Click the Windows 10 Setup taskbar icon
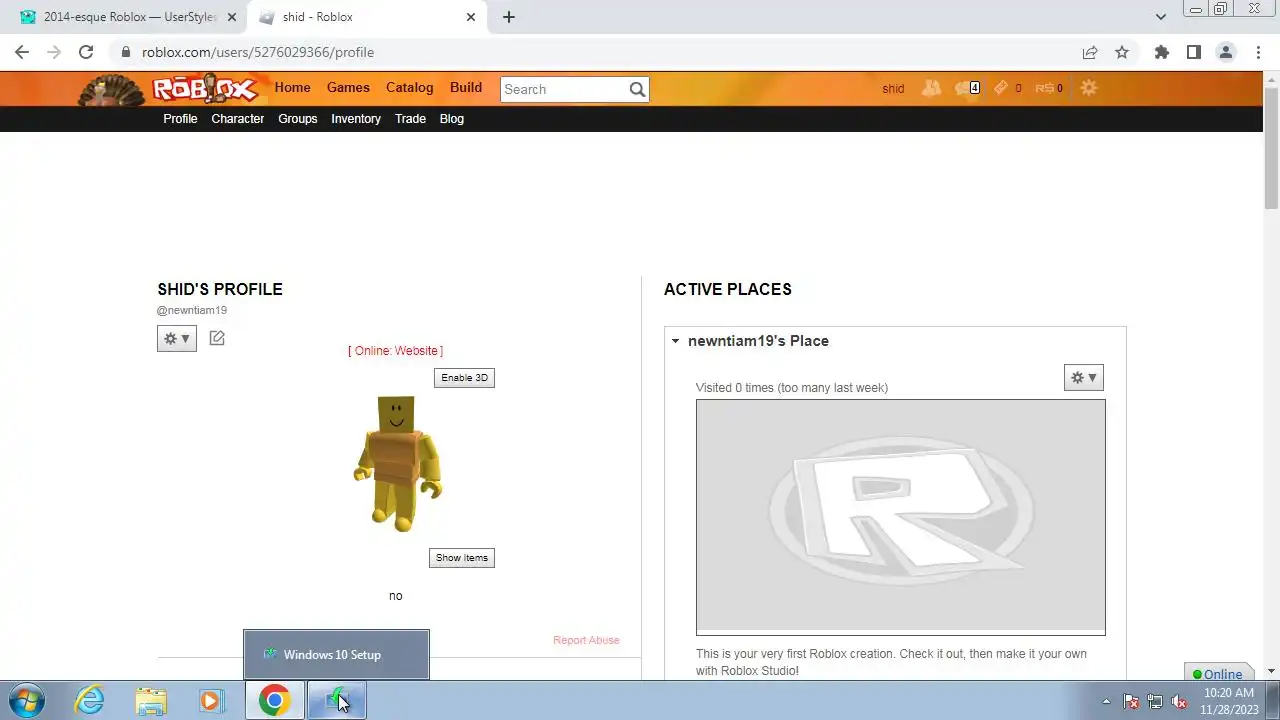This screenshot has width=1280, height=720. point(336,700)
